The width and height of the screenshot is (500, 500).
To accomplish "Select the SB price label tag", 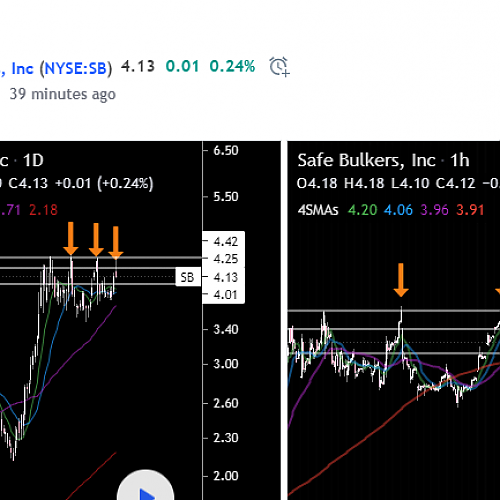I will (x=188, y=277).
